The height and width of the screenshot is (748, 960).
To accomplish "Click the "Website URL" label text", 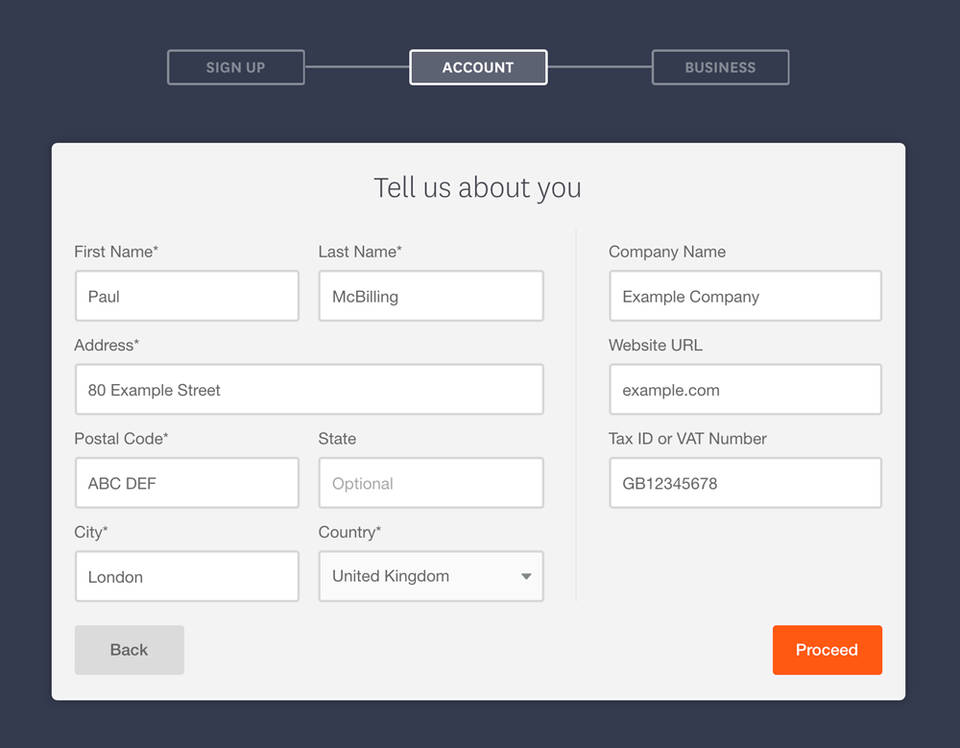I will 655,345.
